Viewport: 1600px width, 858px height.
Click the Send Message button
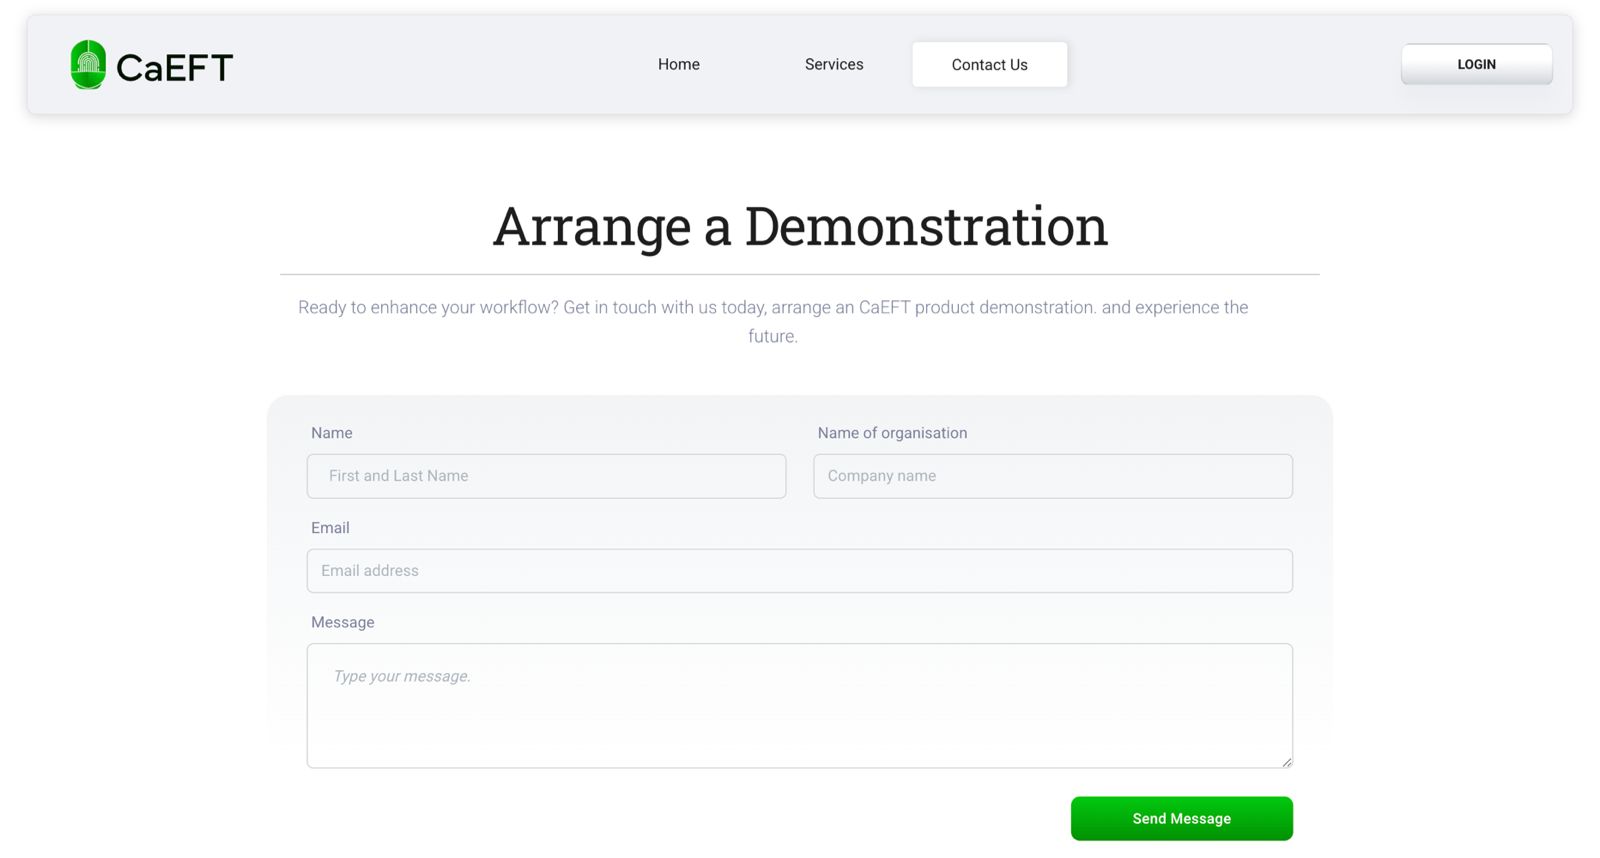tap(1182, 818)
